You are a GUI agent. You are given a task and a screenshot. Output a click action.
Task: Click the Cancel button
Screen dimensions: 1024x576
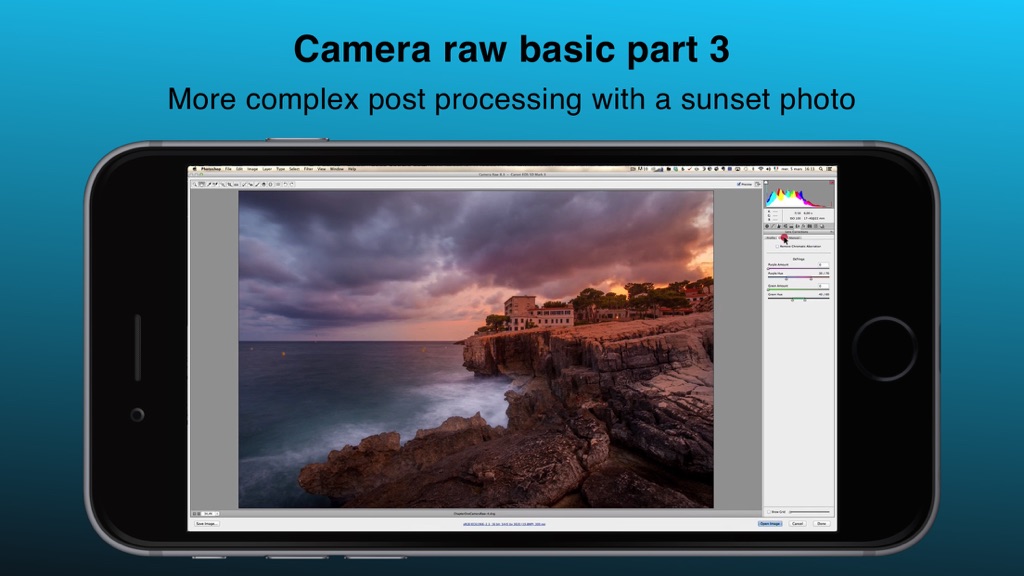[x=797, y=523]
